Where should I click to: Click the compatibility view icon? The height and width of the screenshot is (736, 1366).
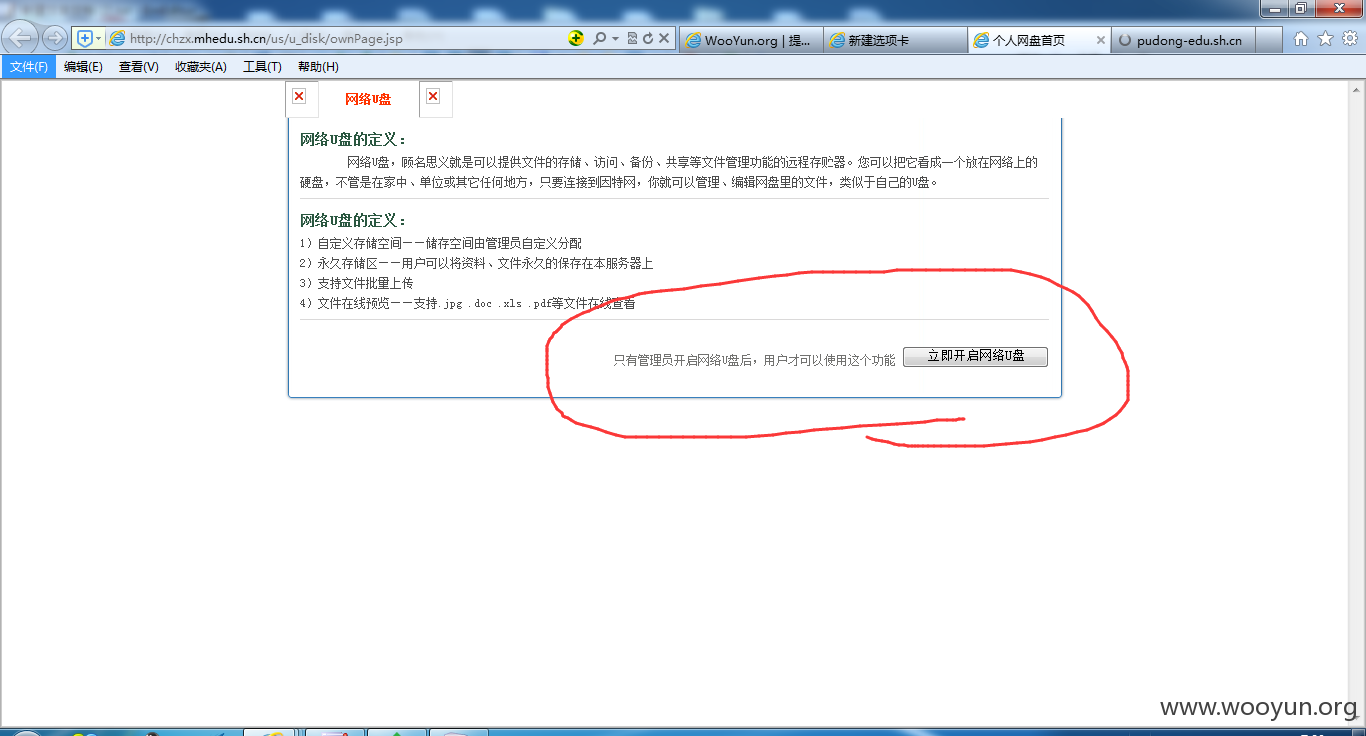point(632,39)
